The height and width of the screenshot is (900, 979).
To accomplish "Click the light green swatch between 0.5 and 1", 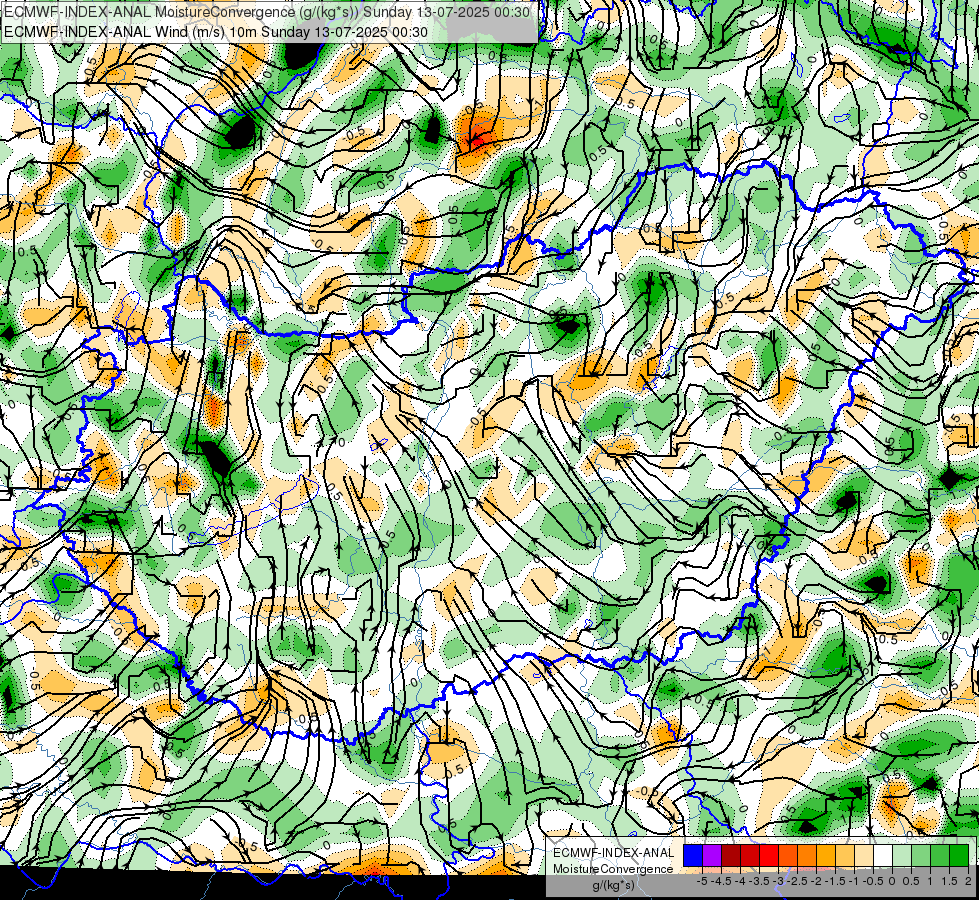I will click(921, 855).
